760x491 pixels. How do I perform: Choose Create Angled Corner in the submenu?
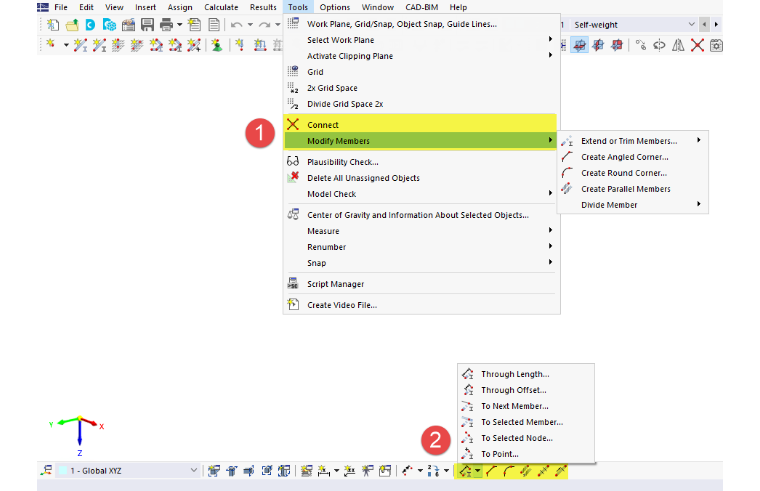[632, 157]
